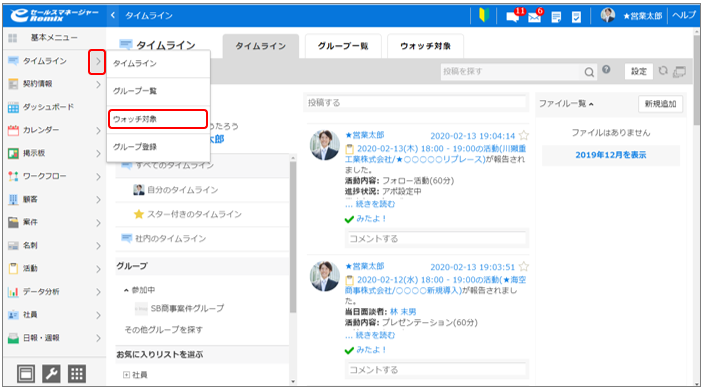The width and height of the screenshot is (702, 389).
Task: Click 設定 button
Action: pos(639,72)
